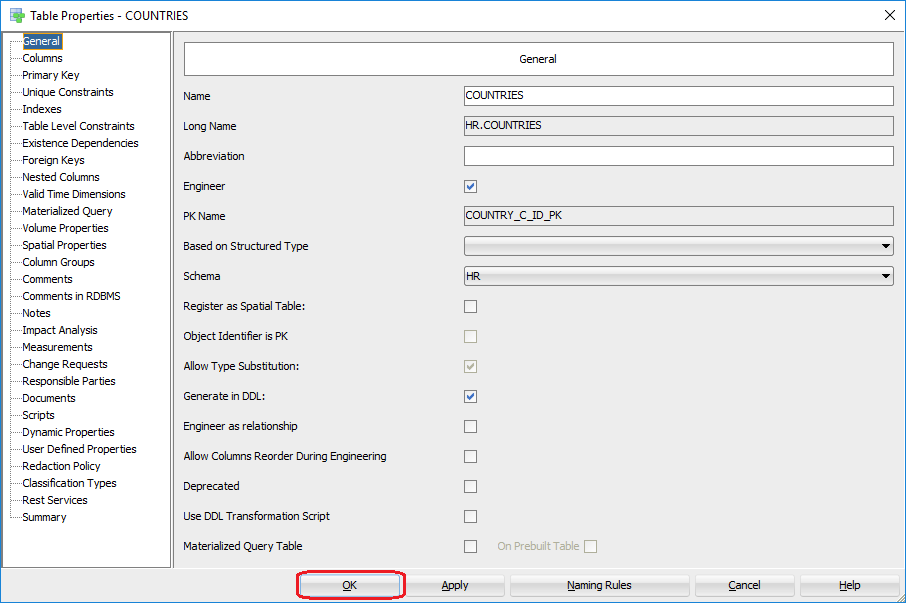
Task: Click the Cancel button
Action: pyautogui.click(x=744, y=585)
